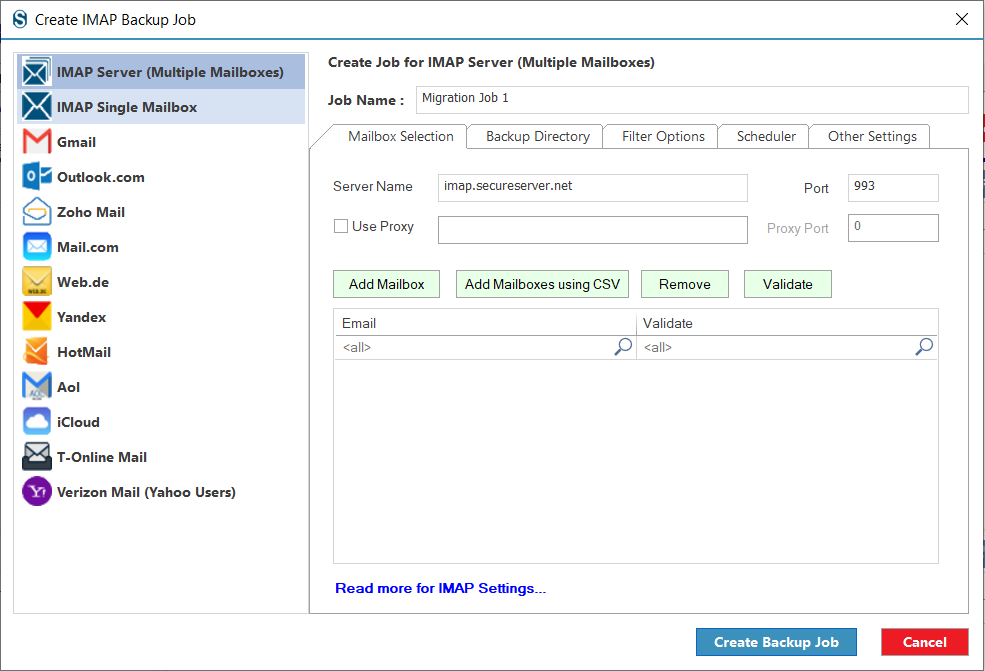Click the Add Mailbox button
The height and width of the screenshot is (671, 985).
[x=386, y=284]
